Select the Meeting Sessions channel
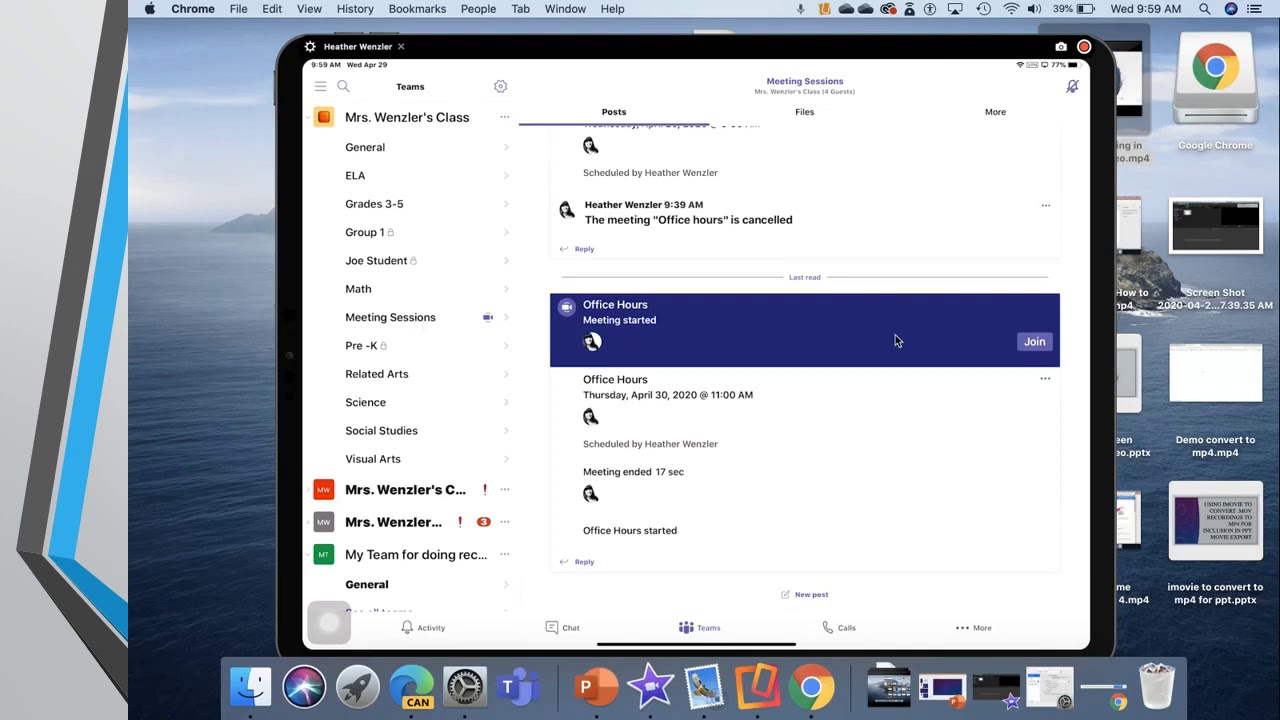Viewport: 1280px width, 720px height. (390, 317)
